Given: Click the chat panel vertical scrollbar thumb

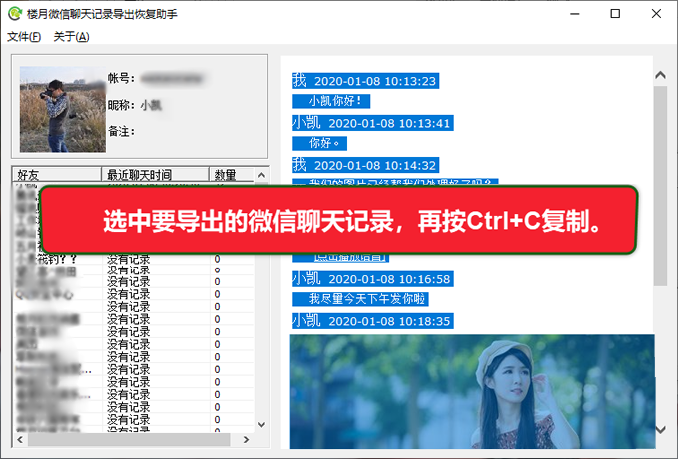Looking at the screenshot, I should point(660,186).
